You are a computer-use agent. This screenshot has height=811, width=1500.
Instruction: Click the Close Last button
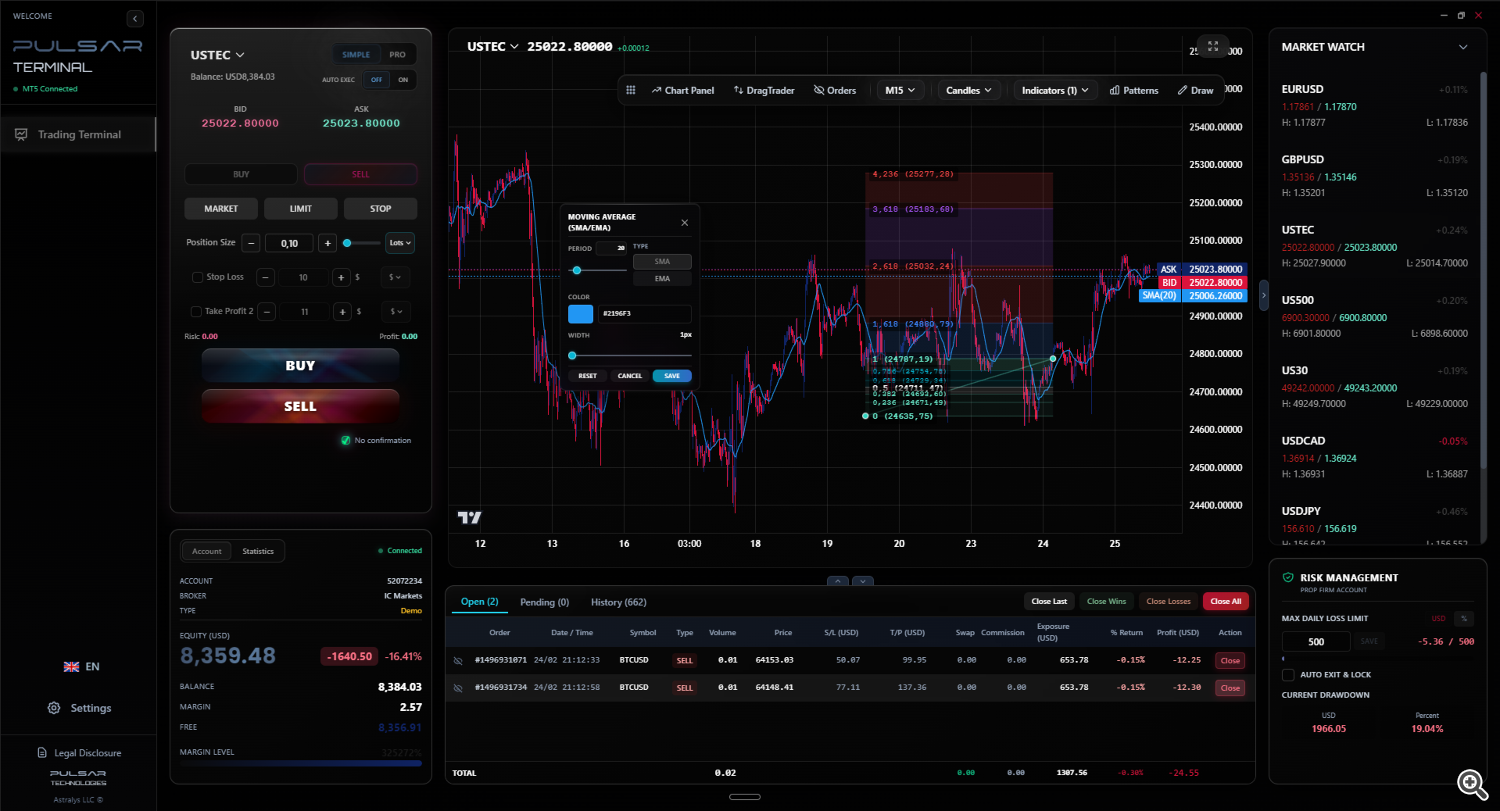click(1049, 601)
